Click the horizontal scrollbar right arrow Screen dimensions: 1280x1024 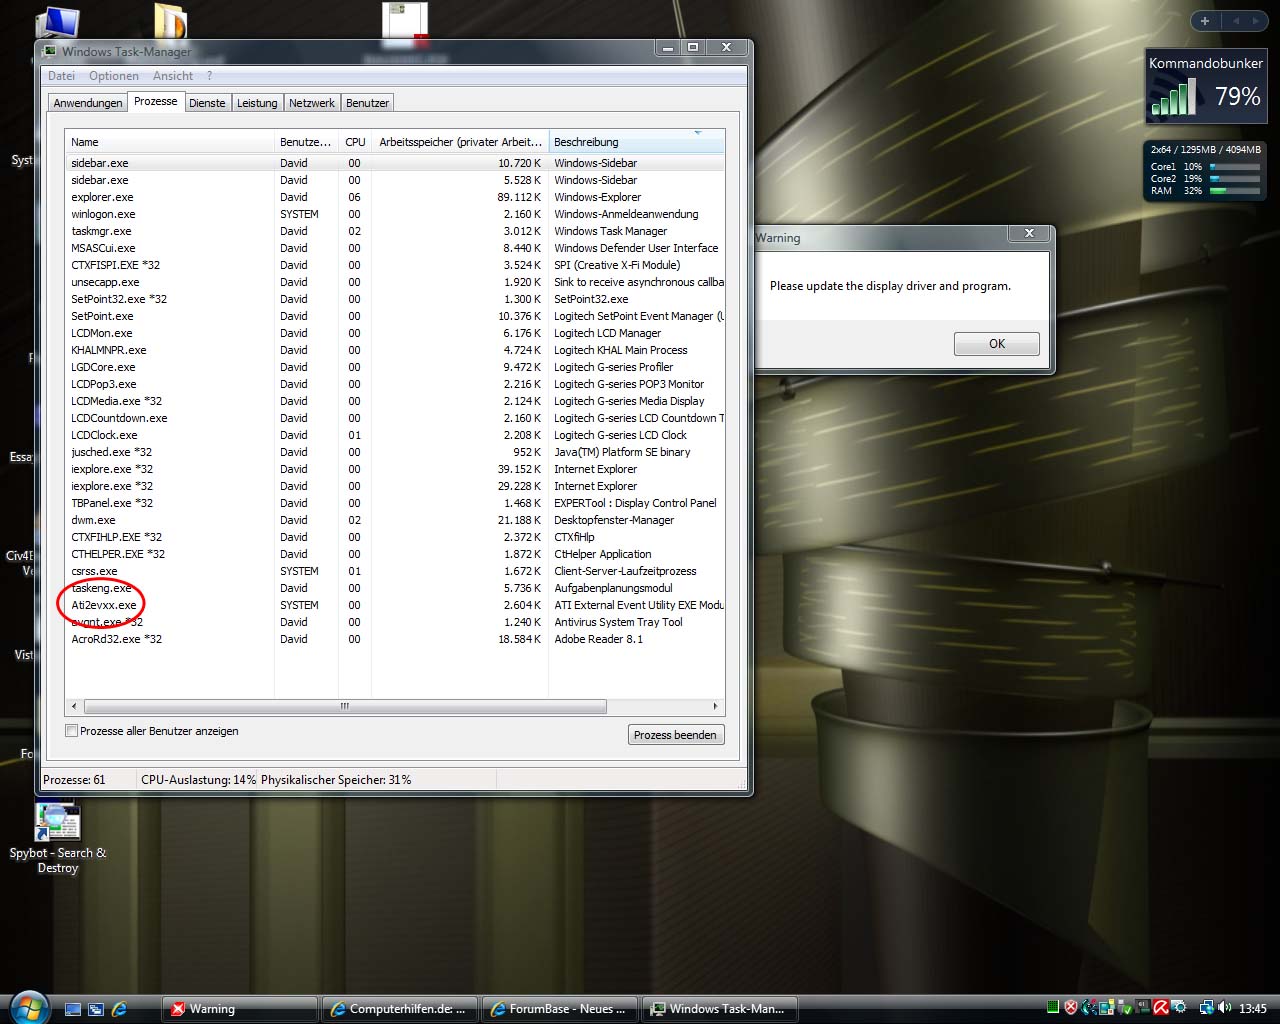point(715,706)
